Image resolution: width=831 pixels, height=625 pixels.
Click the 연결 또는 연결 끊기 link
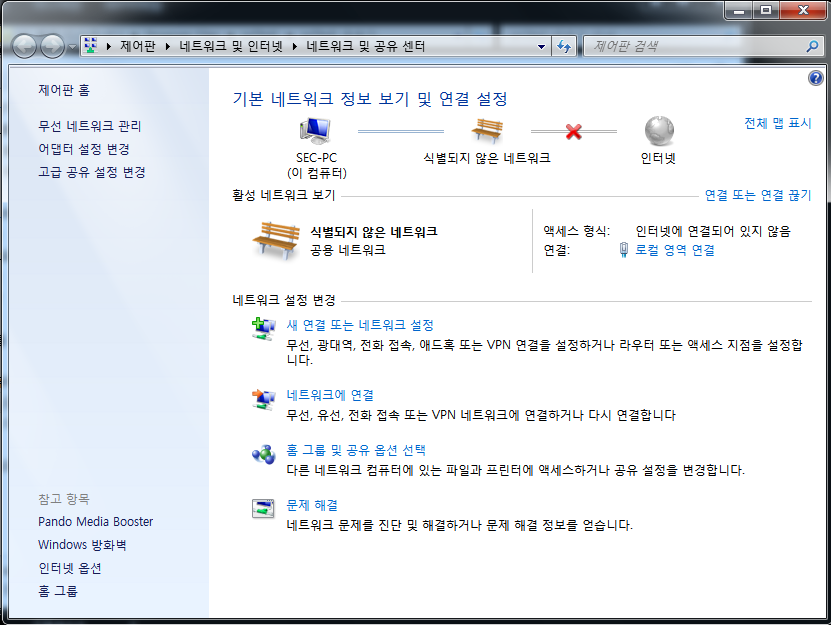758,195
